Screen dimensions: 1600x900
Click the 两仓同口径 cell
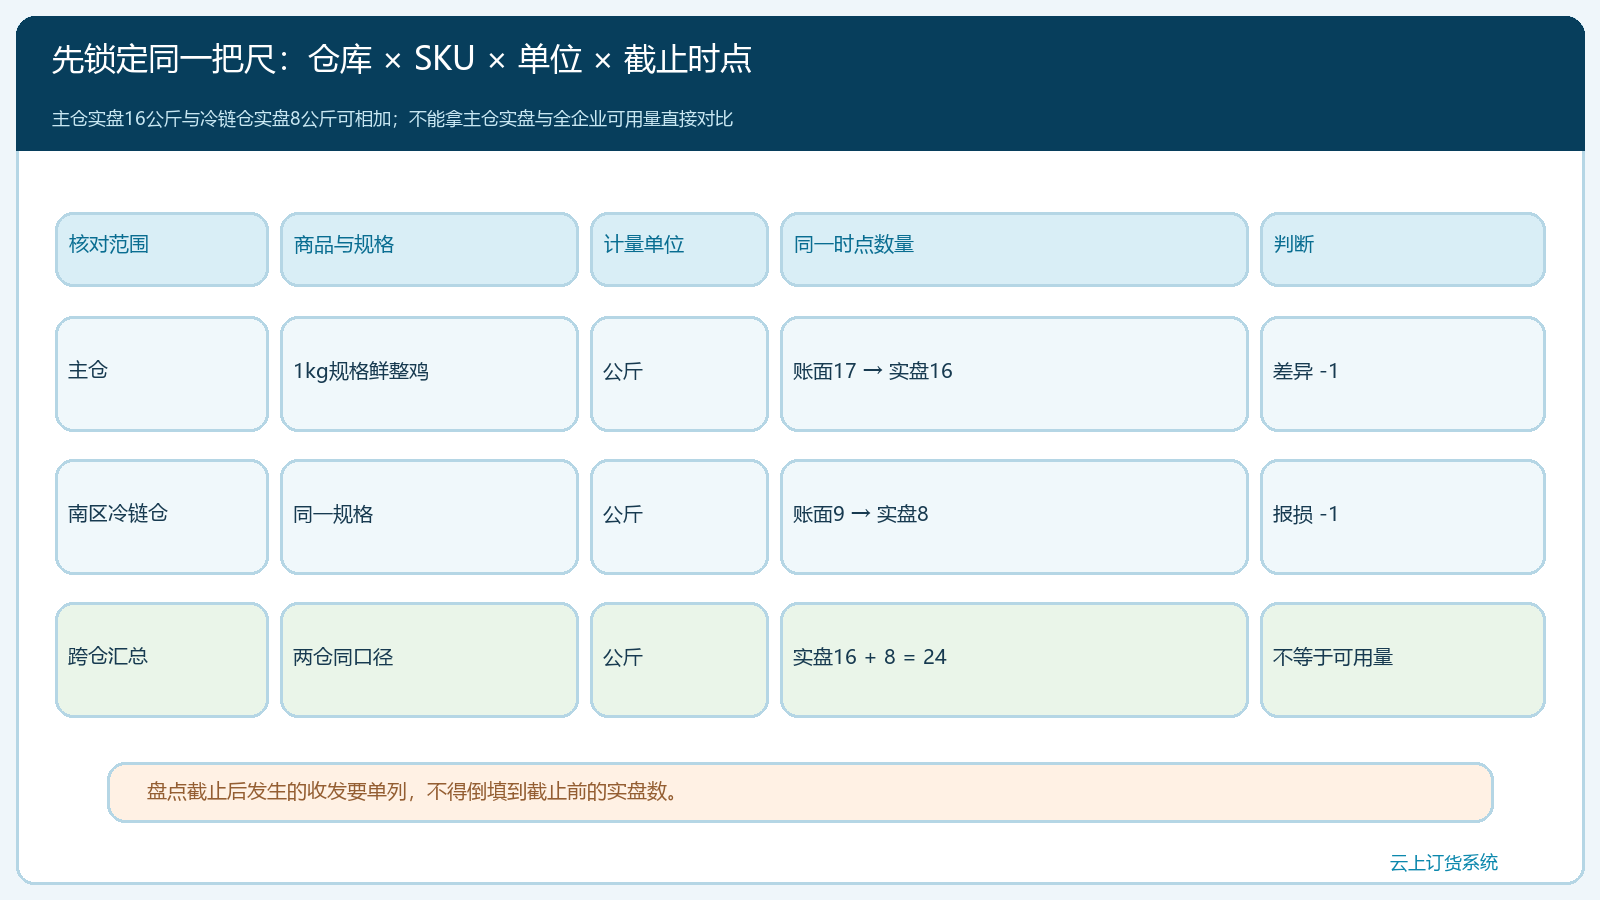click(x=429, y=660)
